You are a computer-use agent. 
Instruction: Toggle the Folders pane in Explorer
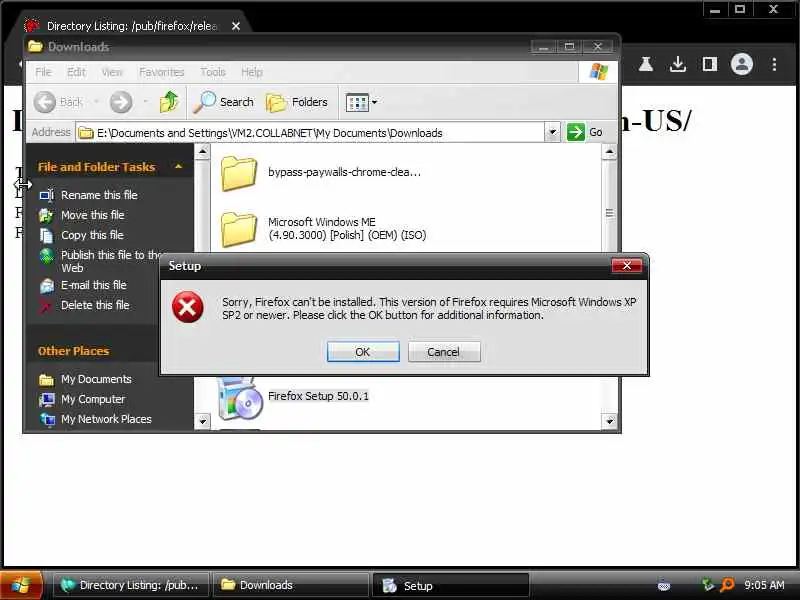tap(297, 102)
